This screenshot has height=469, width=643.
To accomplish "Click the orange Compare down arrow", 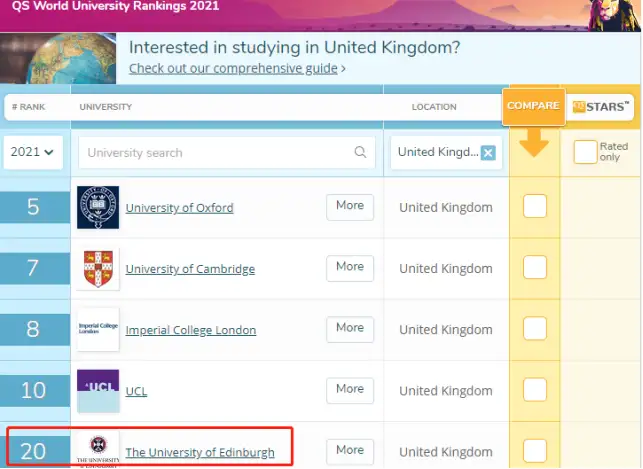I will click(x=535, y=145).
